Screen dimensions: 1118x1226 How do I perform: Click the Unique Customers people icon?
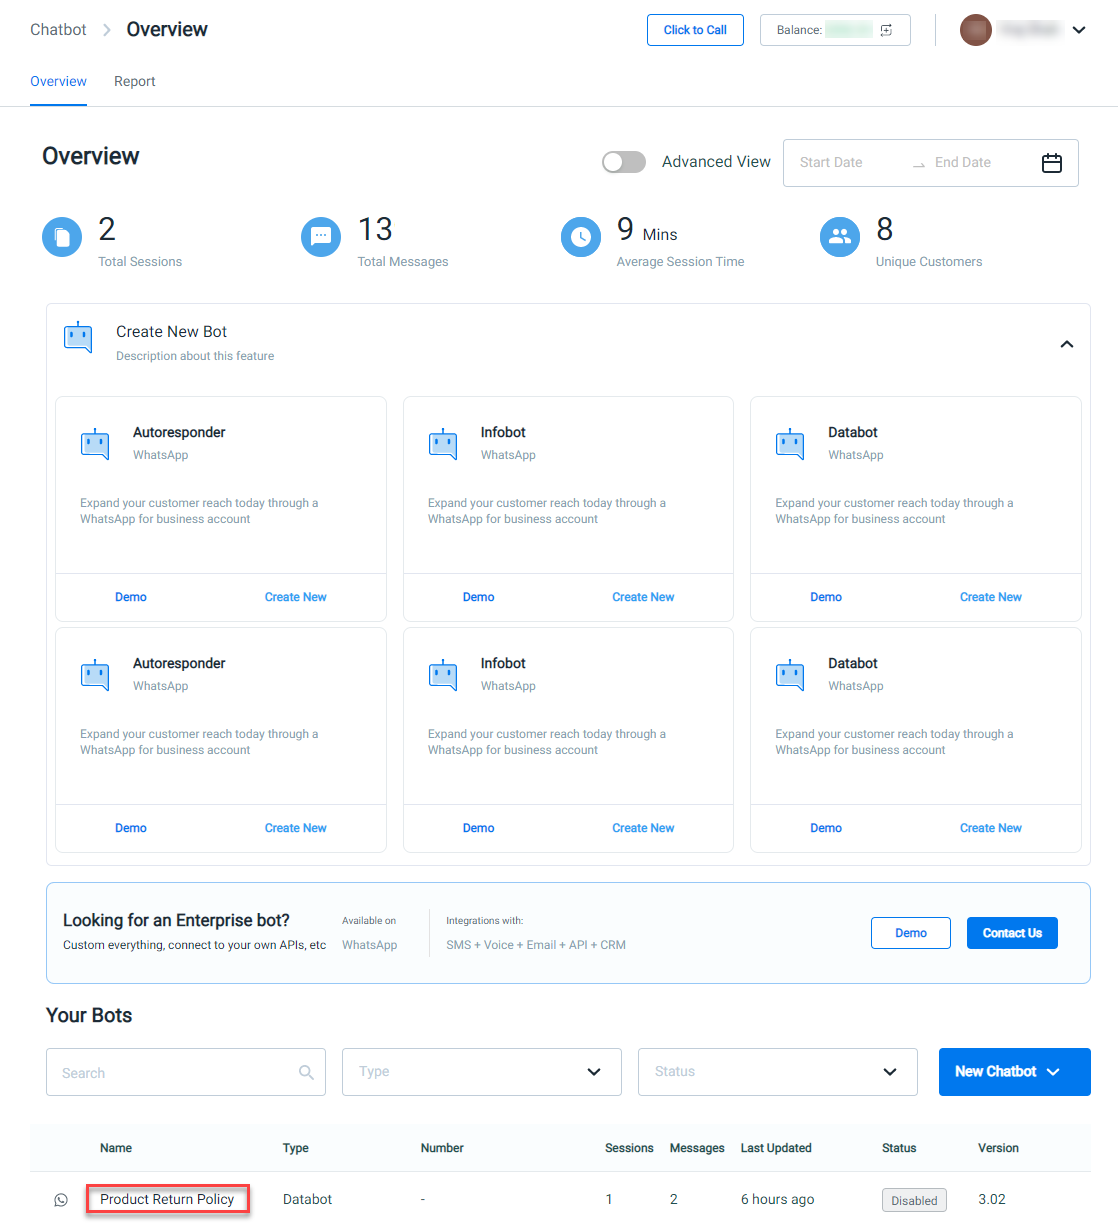(840, 237)
